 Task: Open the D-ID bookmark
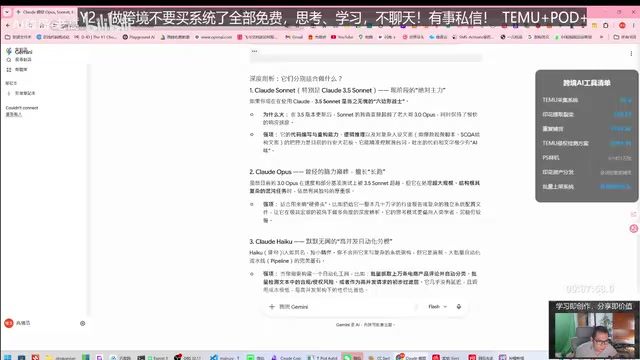click(96, 37)
